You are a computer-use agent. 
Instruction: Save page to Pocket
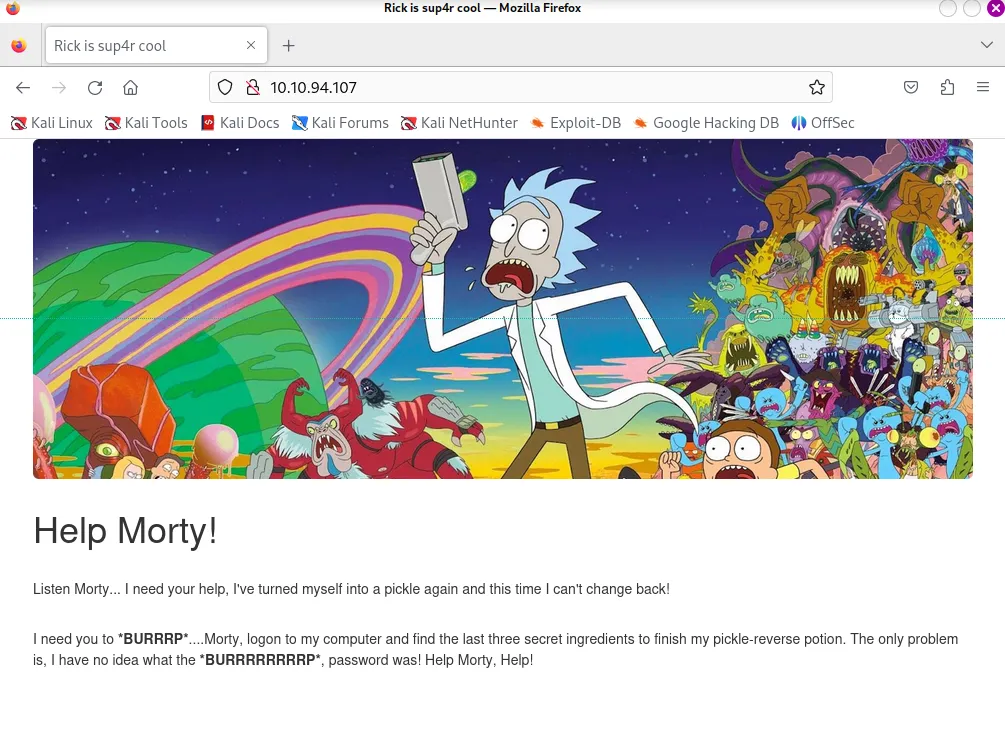(911, 87)
